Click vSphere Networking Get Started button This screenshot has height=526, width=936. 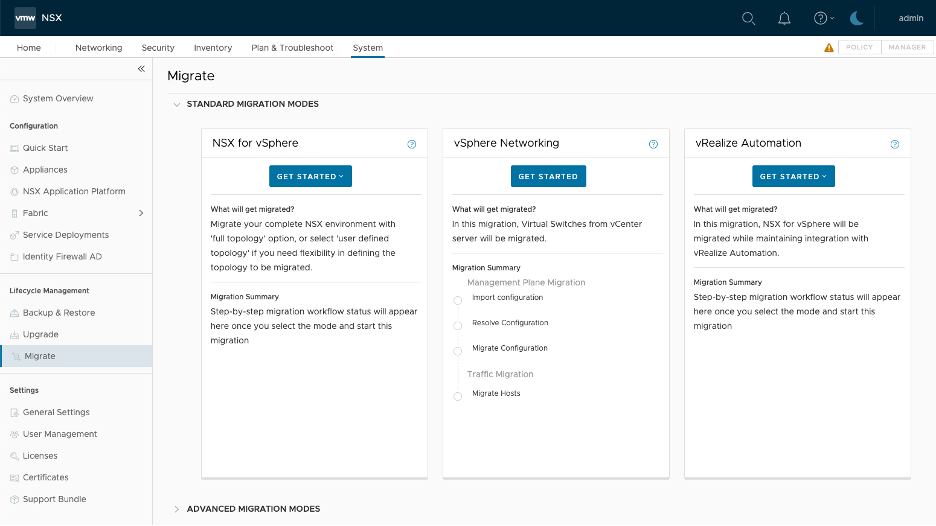(548, 176)
